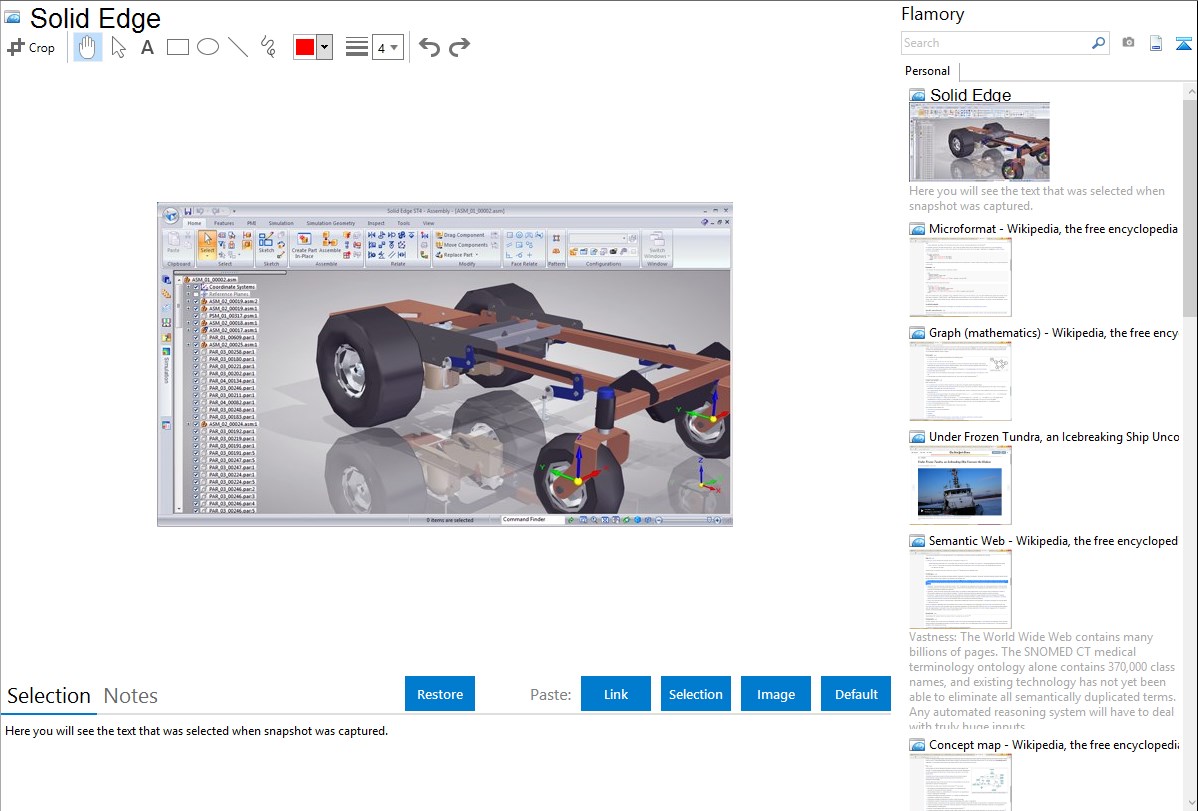Click the Sketch icon in the Solid Edge snapshot
The image size is (1198, 811).
click(x=266, y=243)
